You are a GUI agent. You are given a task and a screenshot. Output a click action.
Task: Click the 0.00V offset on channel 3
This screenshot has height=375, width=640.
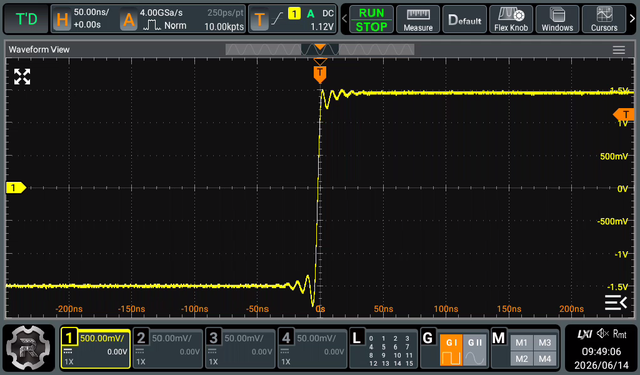(262, 352)
